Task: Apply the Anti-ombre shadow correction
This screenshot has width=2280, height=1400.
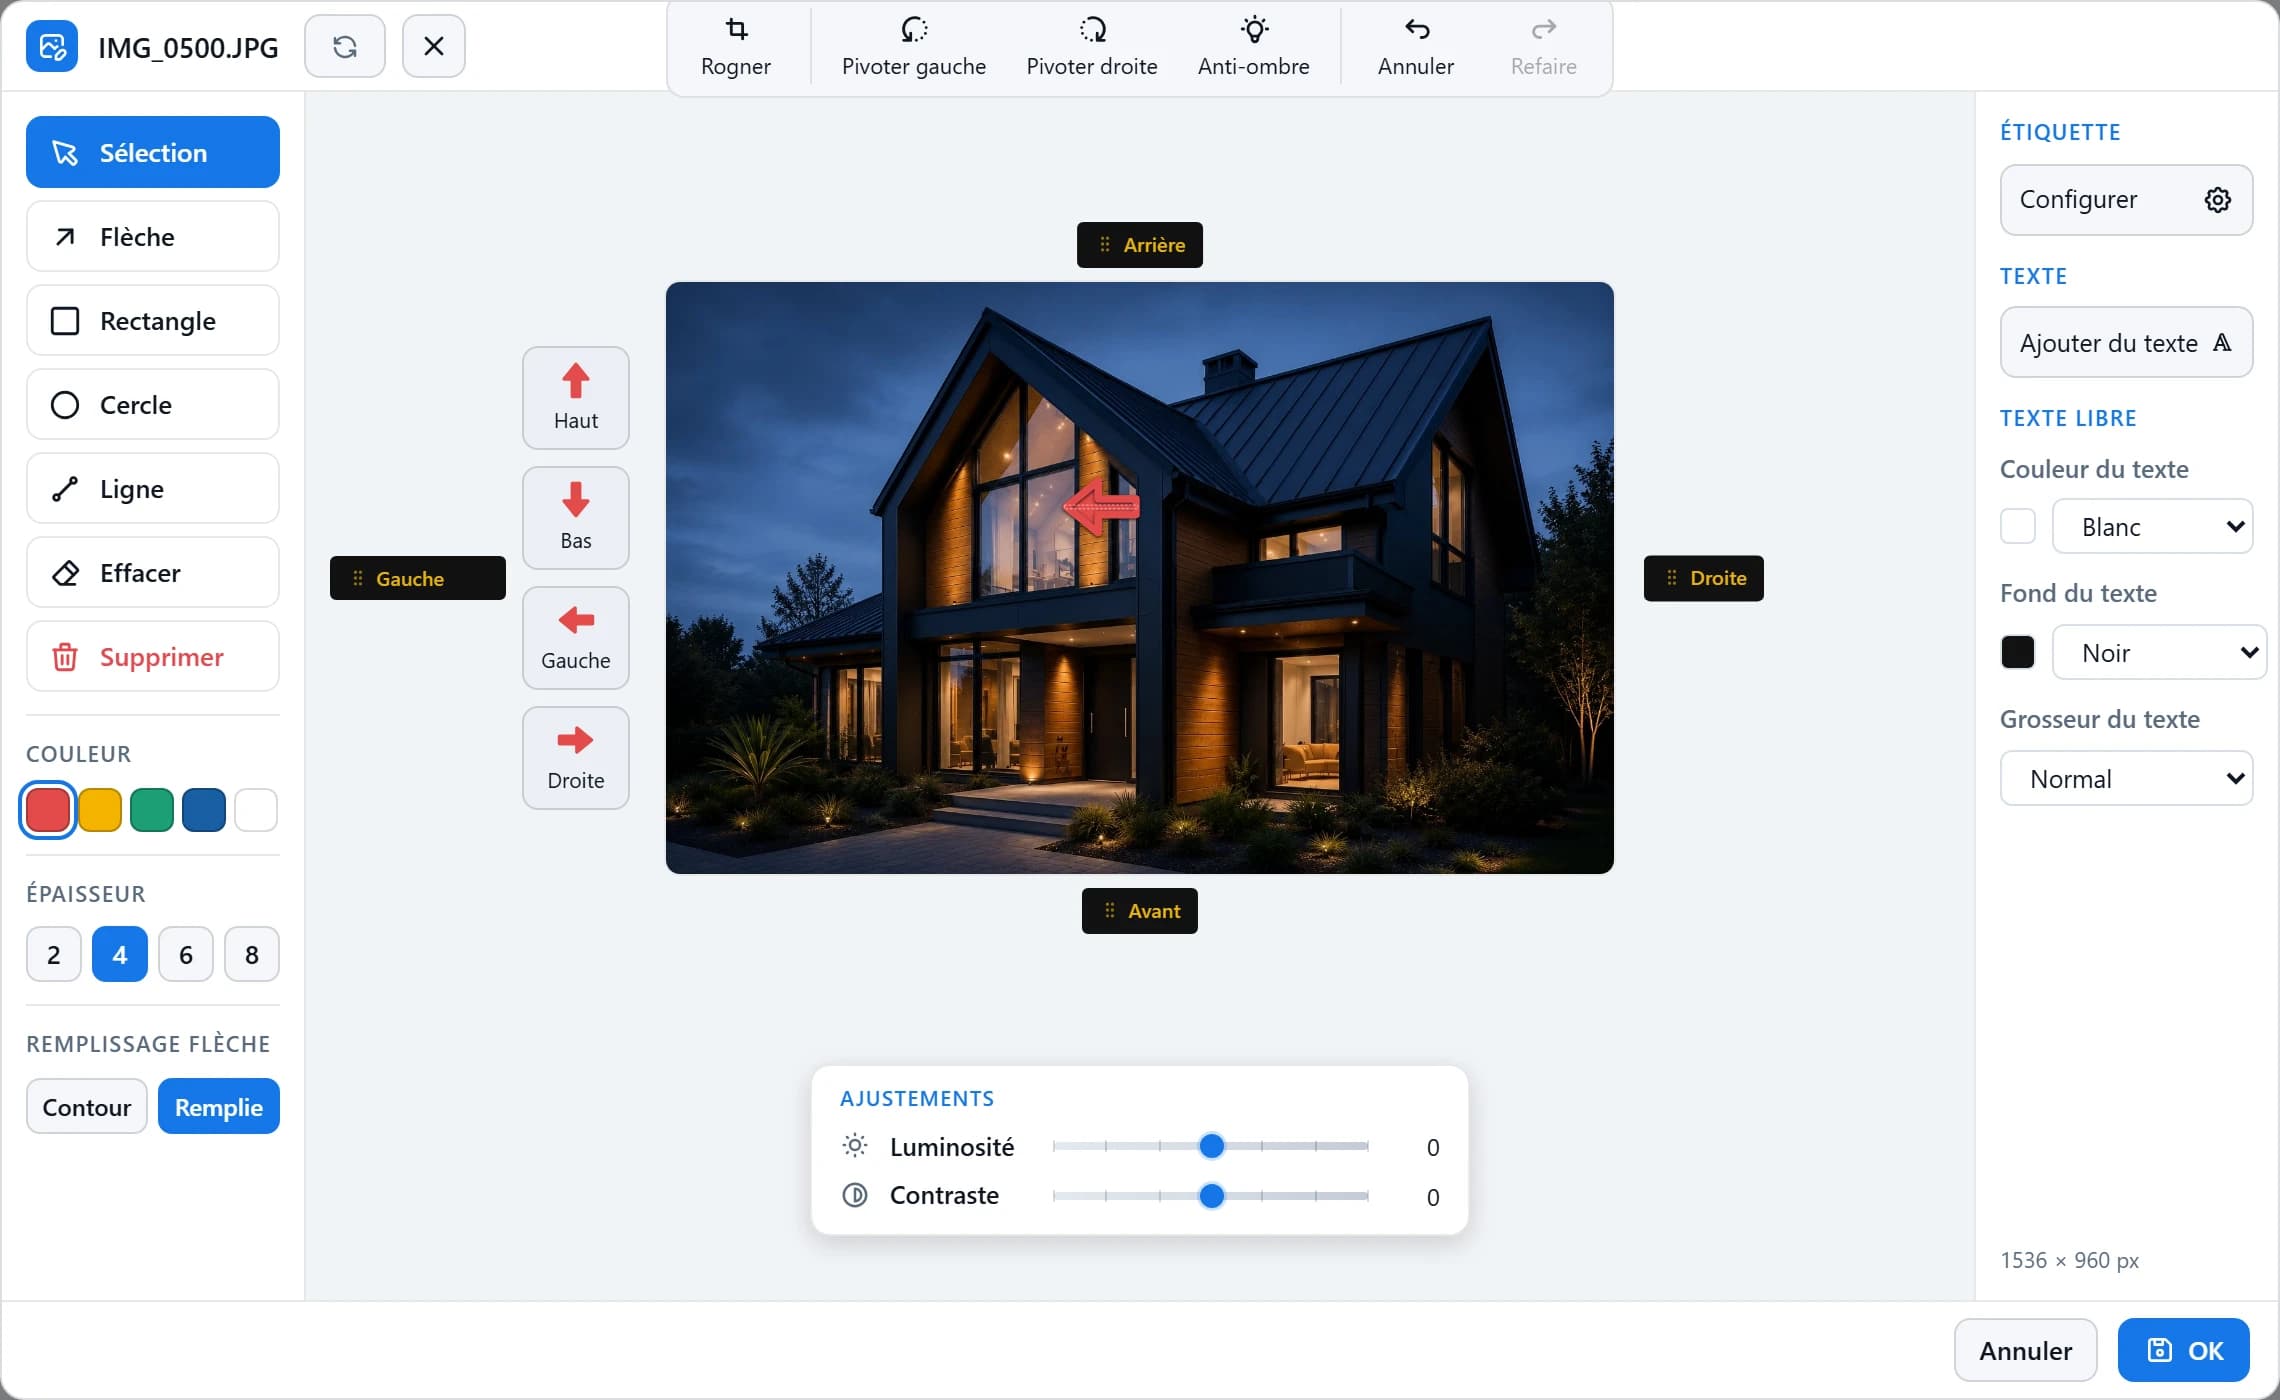Action: pos(1254,47)
